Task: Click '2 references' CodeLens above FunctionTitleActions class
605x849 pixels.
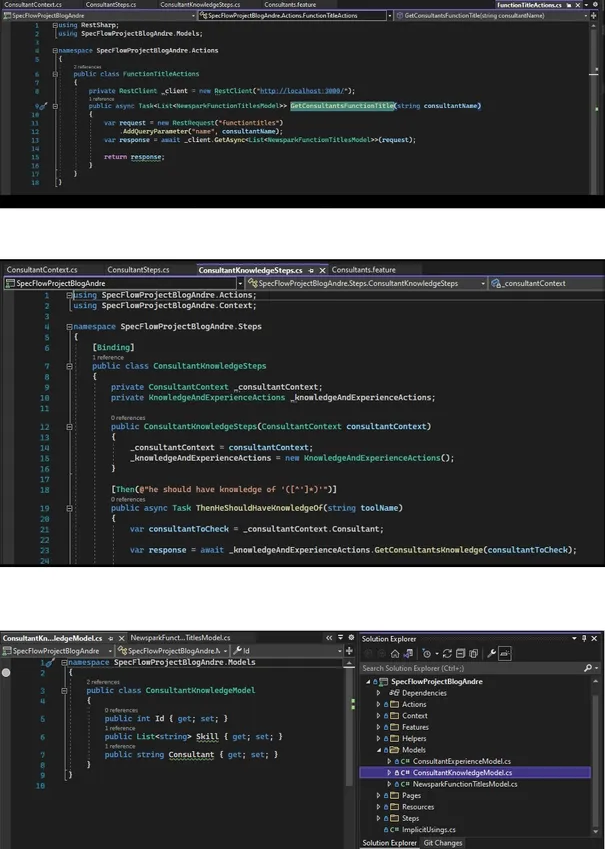Action: pos(87,67)
